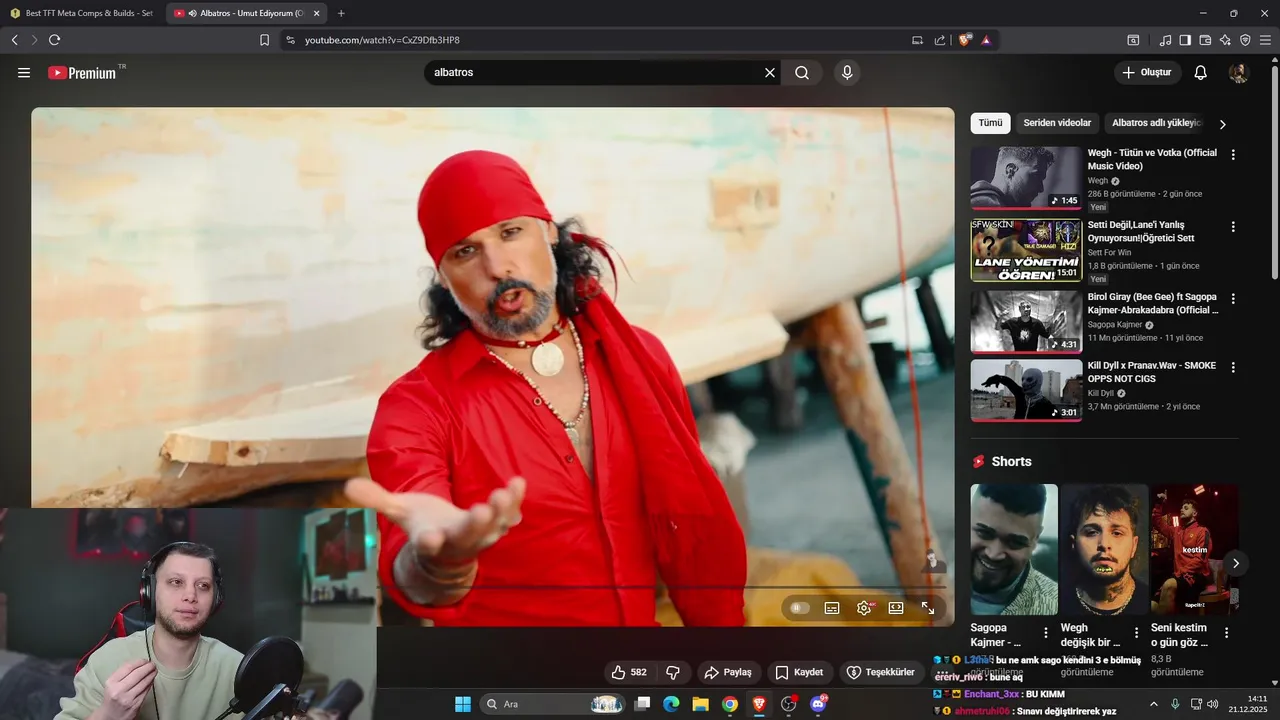Viewport: 1280px width, 720px height.
Task: Click the Kaydet save button
Action: pyautogui.click(x=799, y=673)
